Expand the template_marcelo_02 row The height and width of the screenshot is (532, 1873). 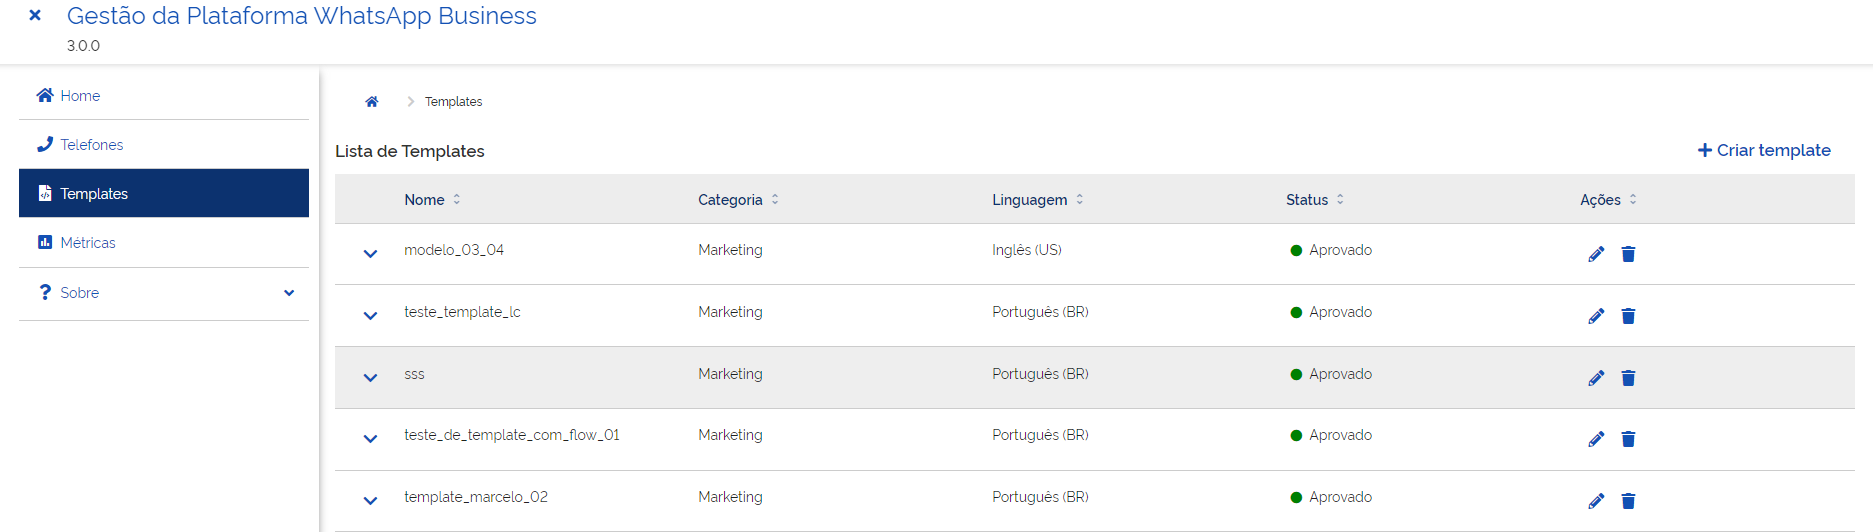(370, 501)
